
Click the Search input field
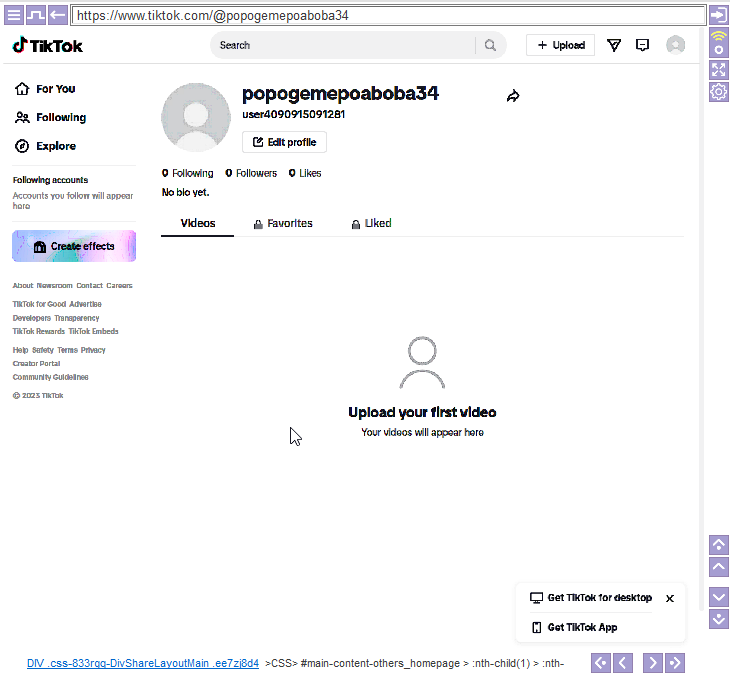click(340, 45)
